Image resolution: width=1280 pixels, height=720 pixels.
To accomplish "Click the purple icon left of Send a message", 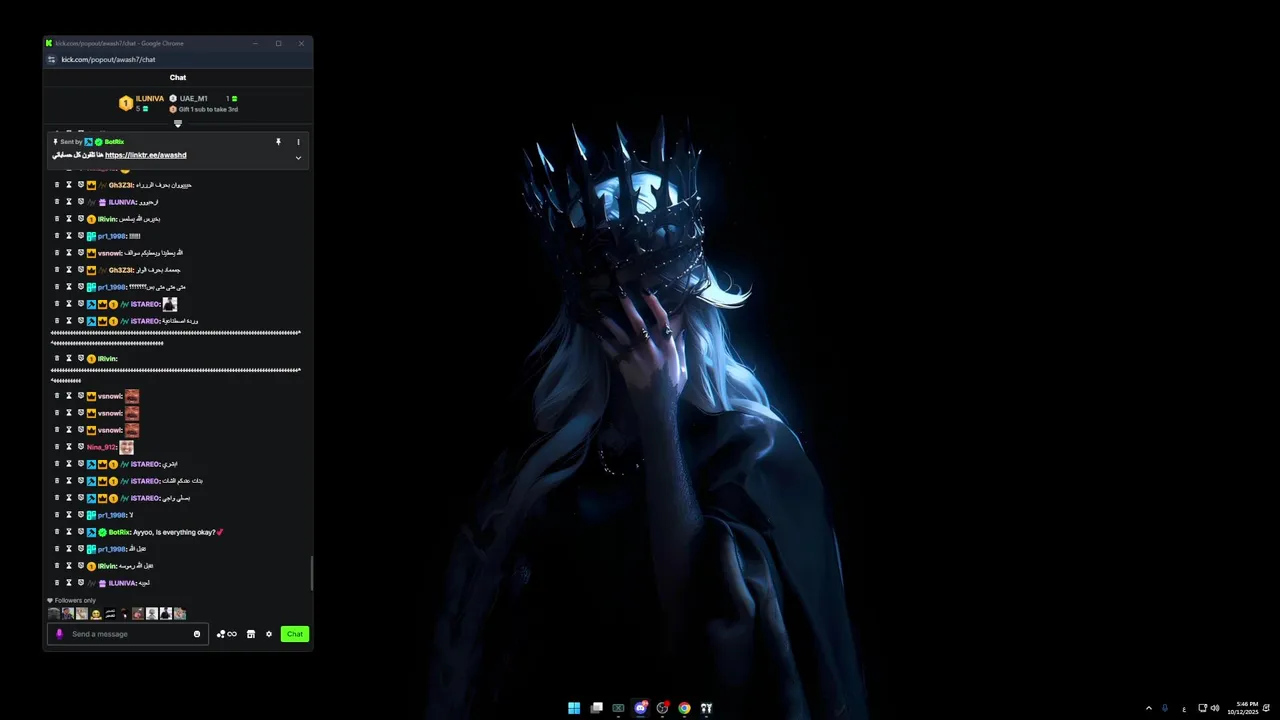I will coord(59,634).
